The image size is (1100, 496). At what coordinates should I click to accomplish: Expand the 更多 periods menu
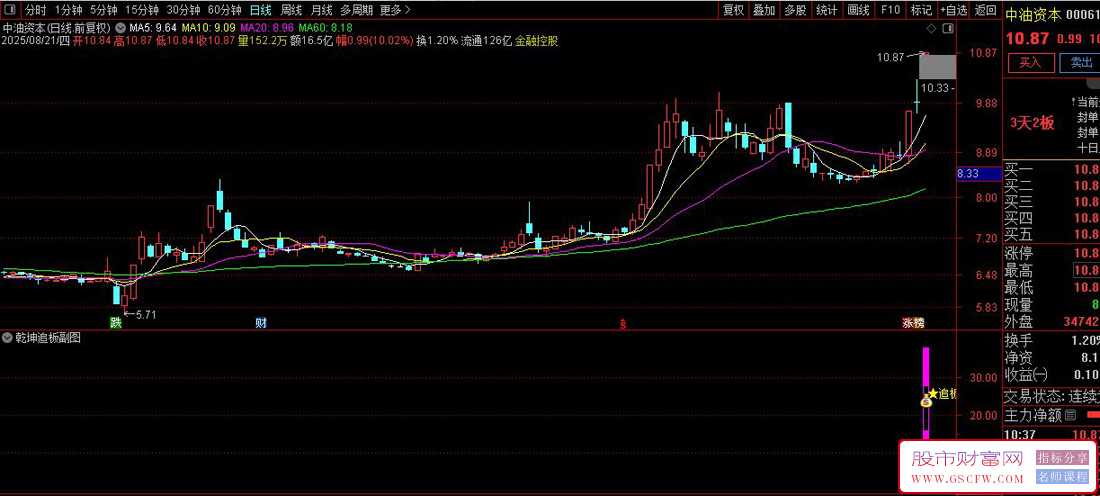click(395, 10)
